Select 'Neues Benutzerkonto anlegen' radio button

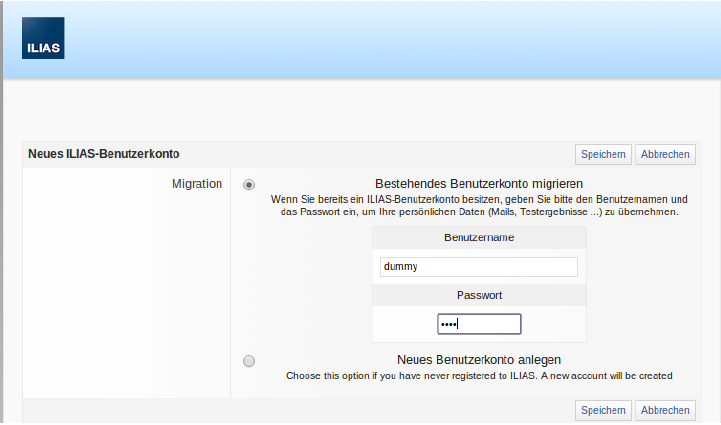click(249, 361)
